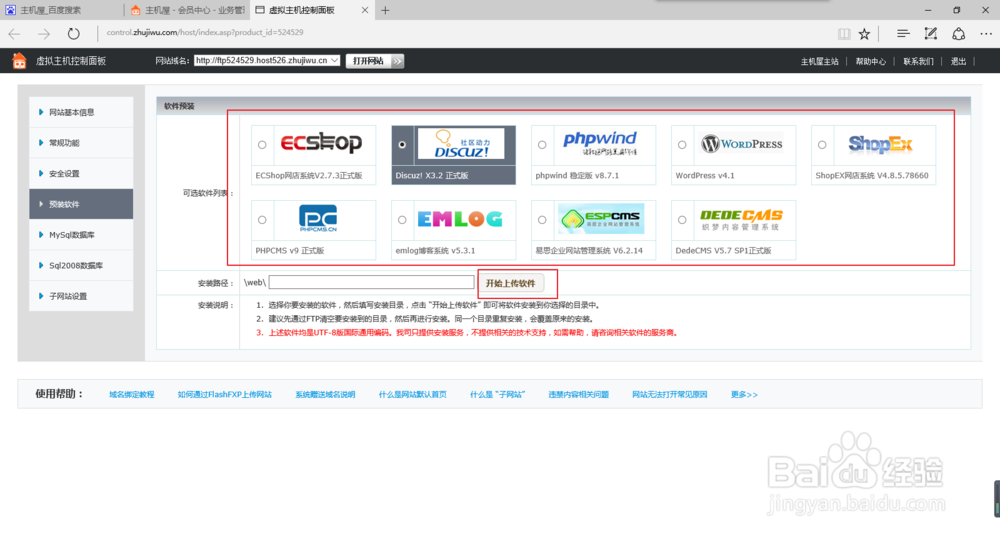Image resolution: width=1000 pixels, height=538 pixels.
Task: Refresh the page
Action: [73, 34]
